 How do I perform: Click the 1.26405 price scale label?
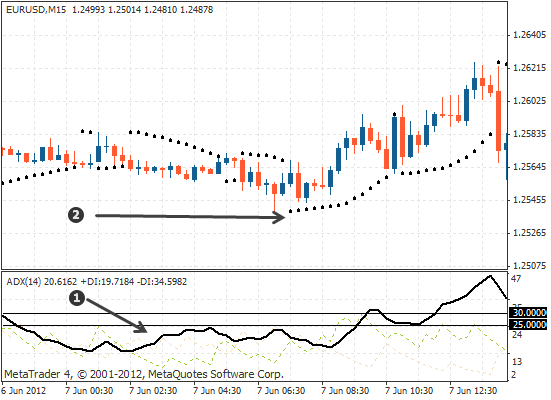(529, 35)
